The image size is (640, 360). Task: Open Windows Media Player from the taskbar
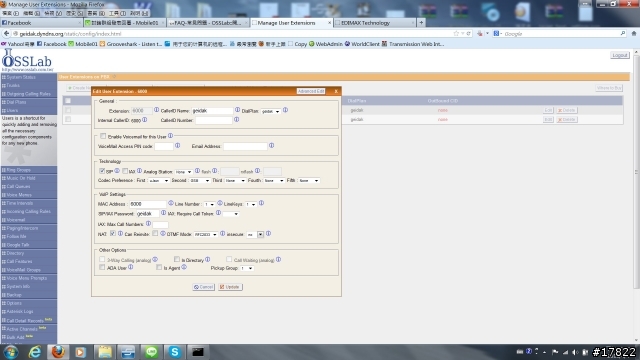coord(80,352)
